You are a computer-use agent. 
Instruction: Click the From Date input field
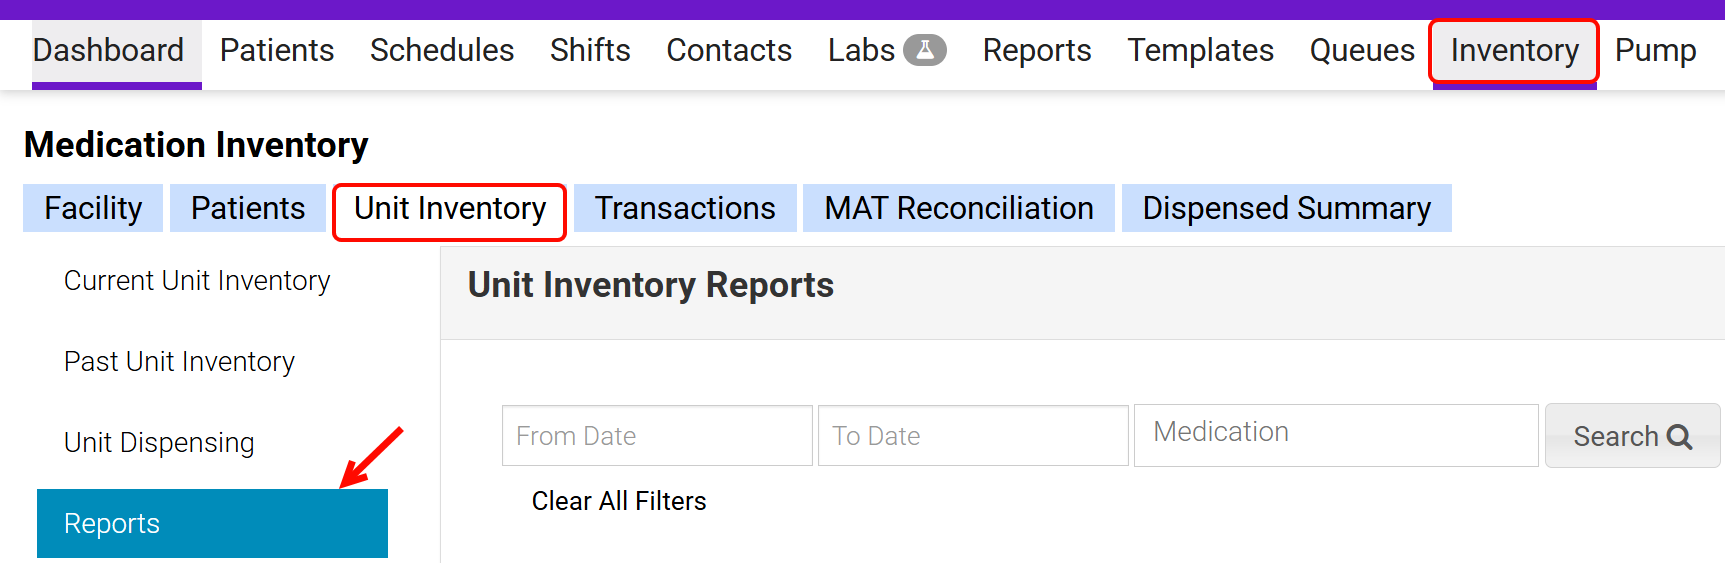point(657,436)
